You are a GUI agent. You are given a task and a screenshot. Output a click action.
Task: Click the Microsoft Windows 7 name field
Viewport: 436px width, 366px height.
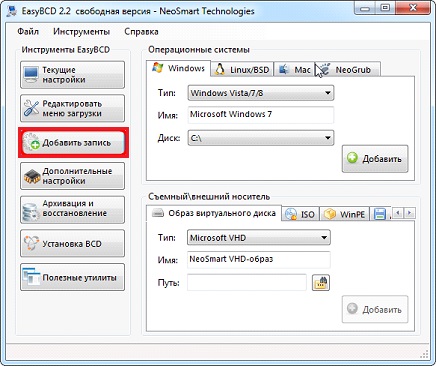point(261,115)
